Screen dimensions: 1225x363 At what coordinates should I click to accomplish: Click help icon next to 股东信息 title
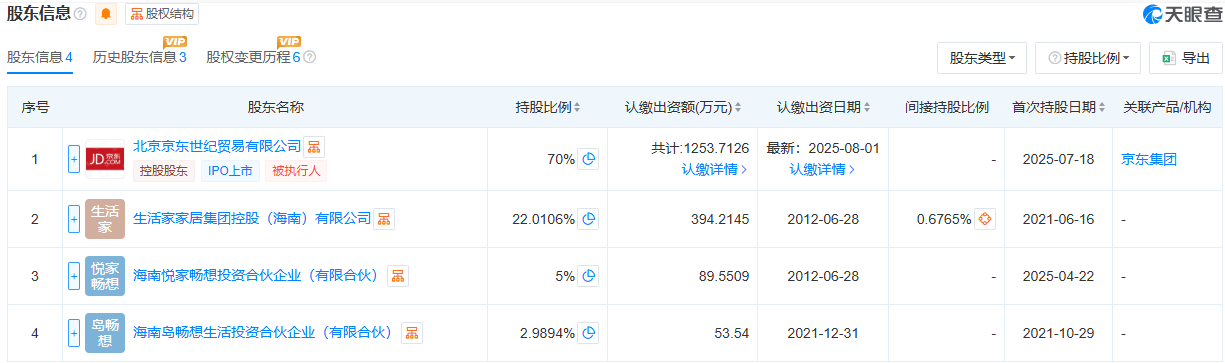80,14
